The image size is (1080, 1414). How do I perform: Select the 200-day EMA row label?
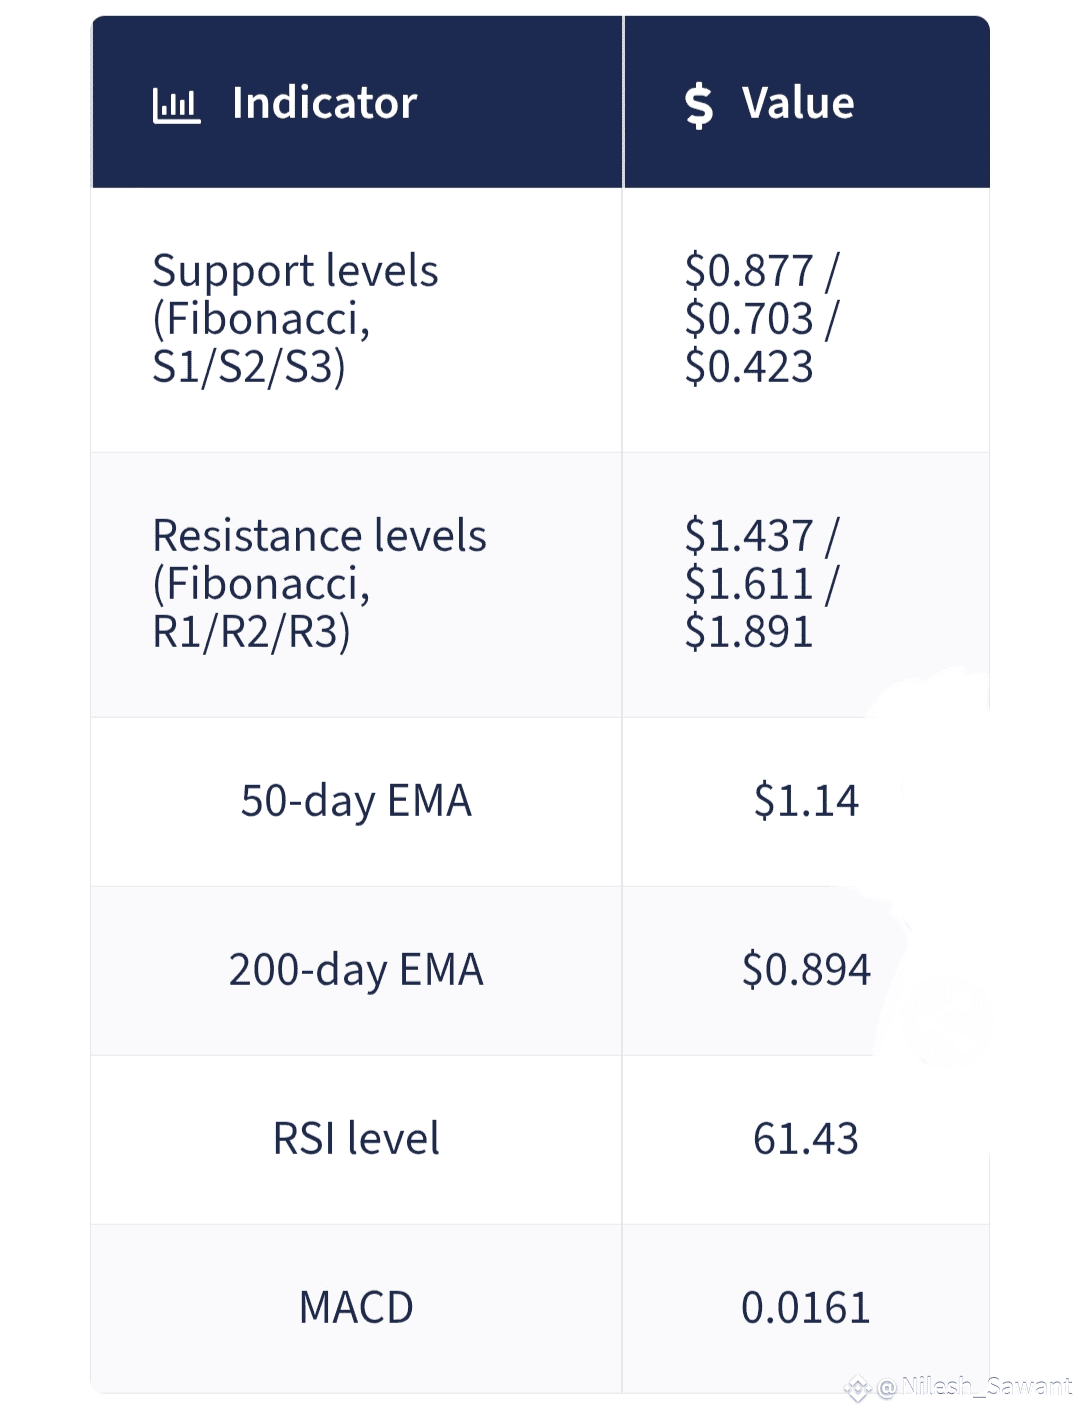coord(356,970)
